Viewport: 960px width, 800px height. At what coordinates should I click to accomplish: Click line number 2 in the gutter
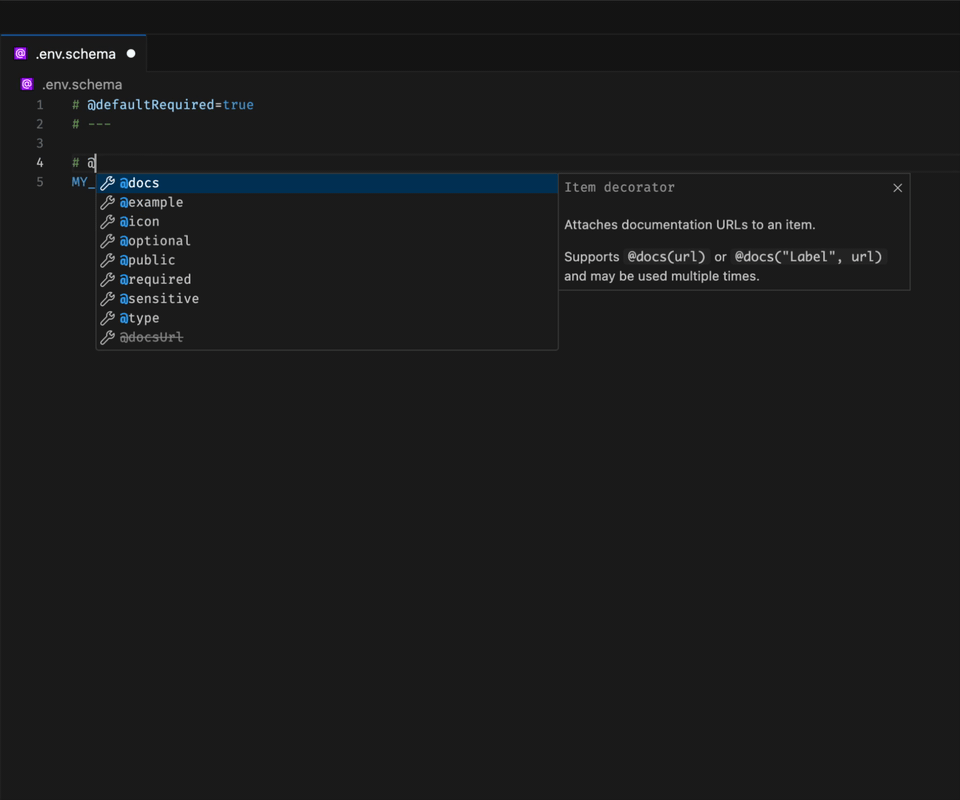click(x=40, y=124)
